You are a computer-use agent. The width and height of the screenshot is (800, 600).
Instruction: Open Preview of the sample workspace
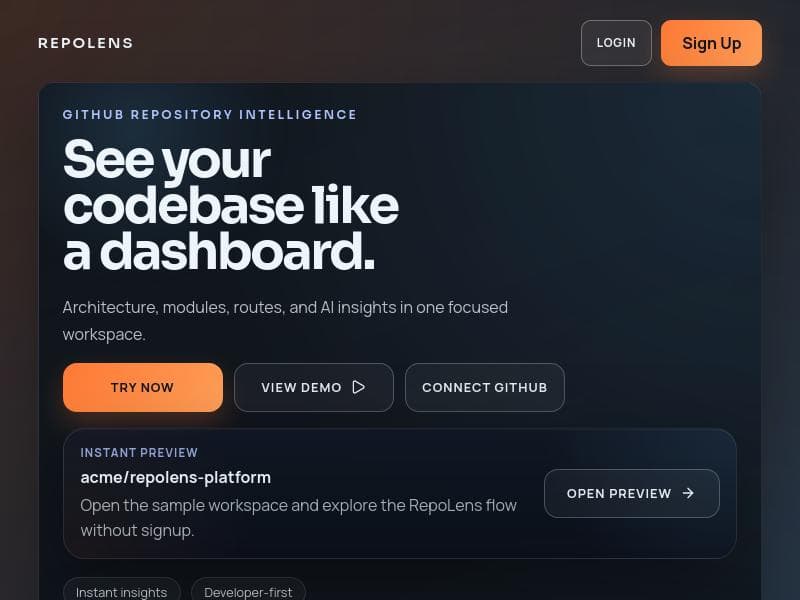pos(619,493)
